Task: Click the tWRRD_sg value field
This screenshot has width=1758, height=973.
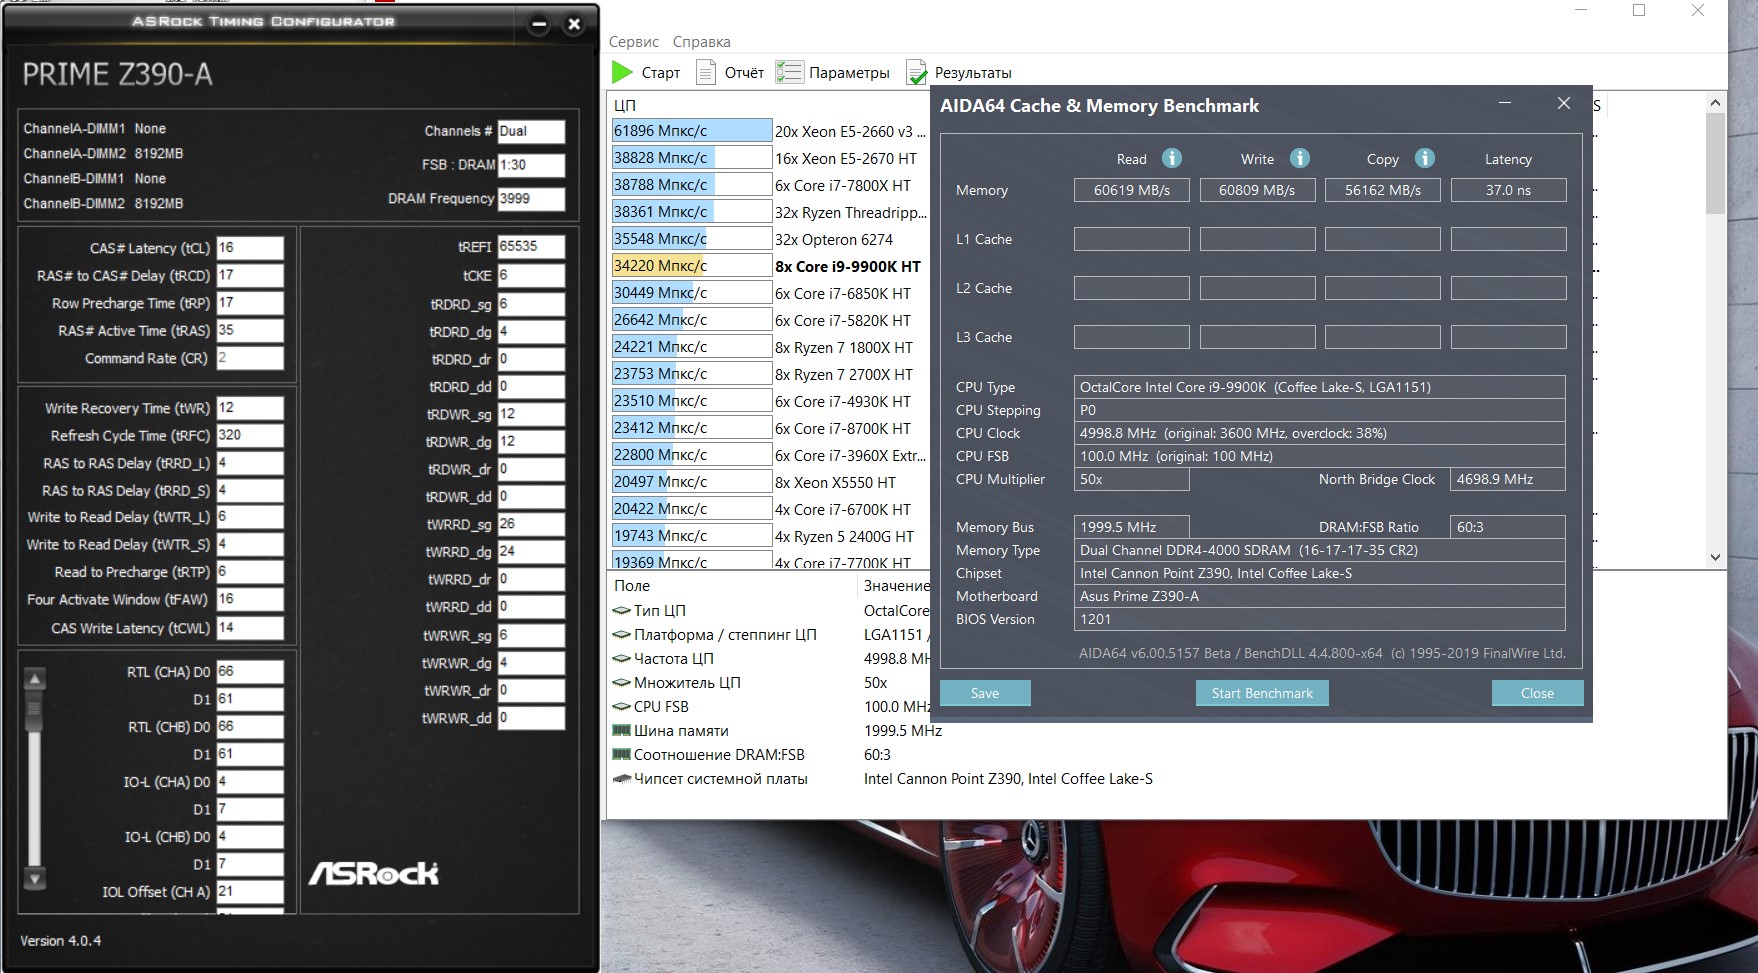Action: coord(531,524)
